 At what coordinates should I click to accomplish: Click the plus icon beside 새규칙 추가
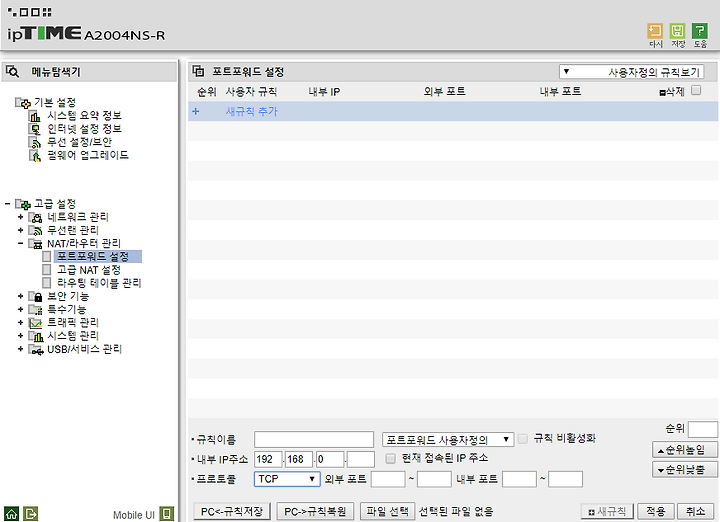pyautogui.click(x=196, y=112)
